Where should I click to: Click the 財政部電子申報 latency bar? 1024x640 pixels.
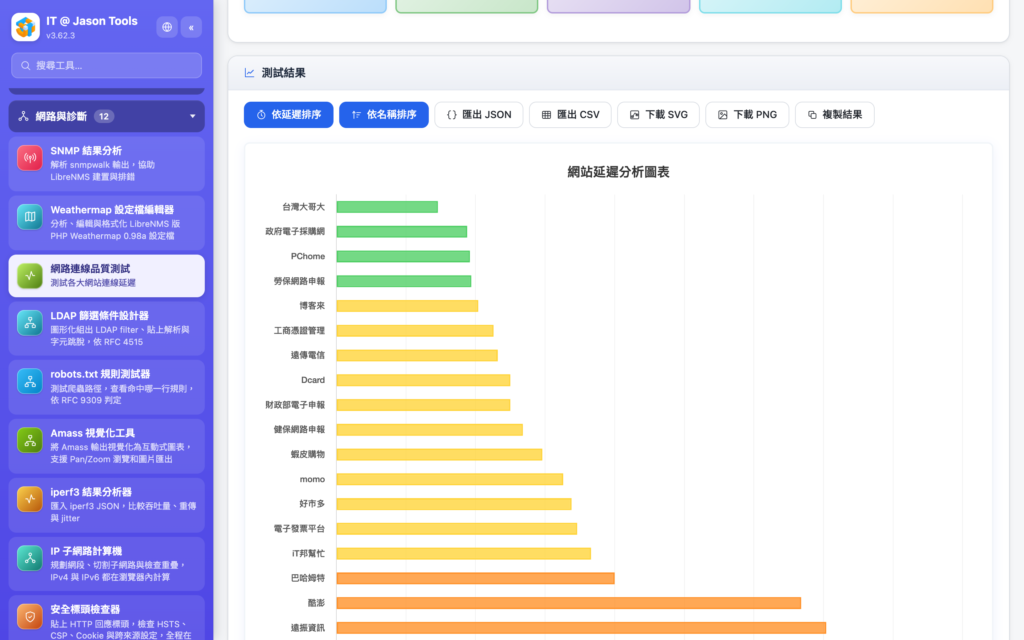423,405
